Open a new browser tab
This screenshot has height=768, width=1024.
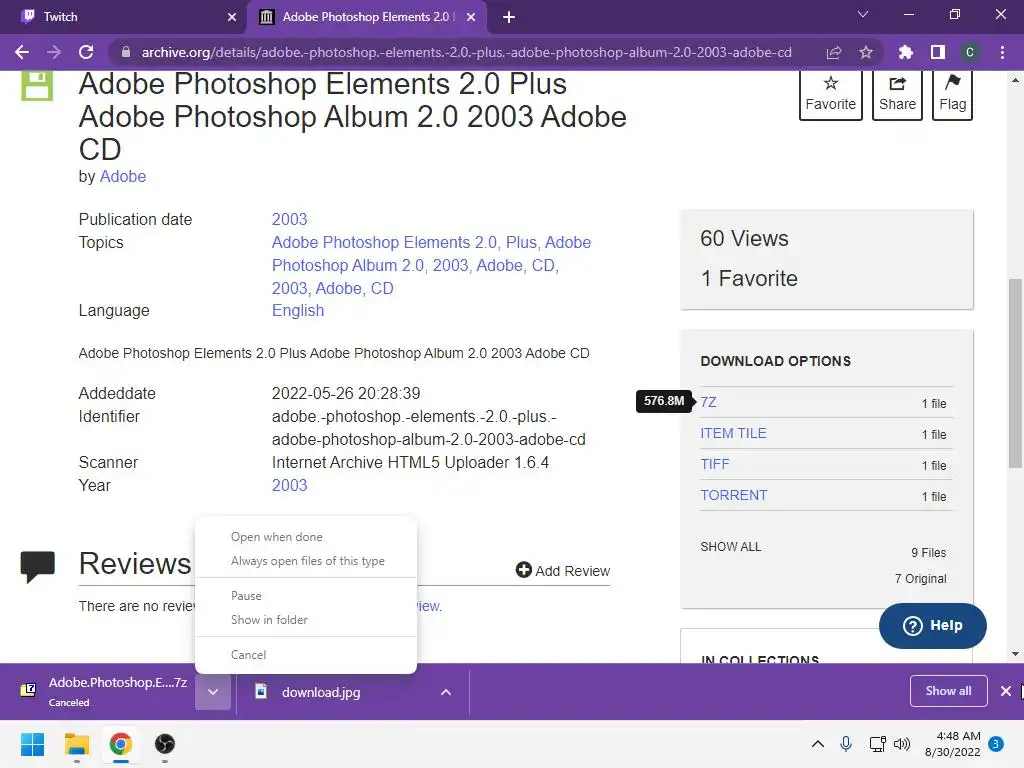coord(509,17)
